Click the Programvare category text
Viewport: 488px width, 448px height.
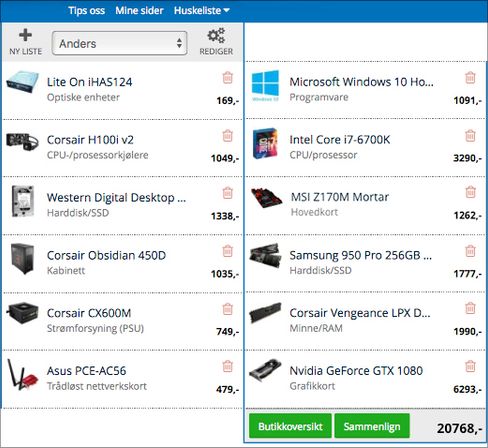pos(319,97)
